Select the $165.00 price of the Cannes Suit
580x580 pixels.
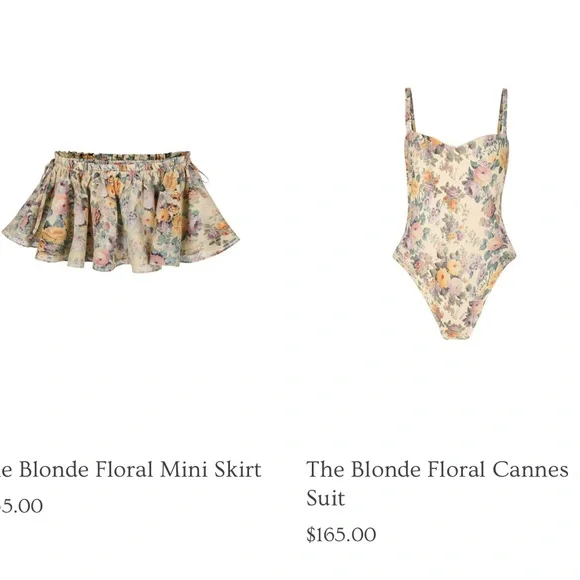(341, 535)
